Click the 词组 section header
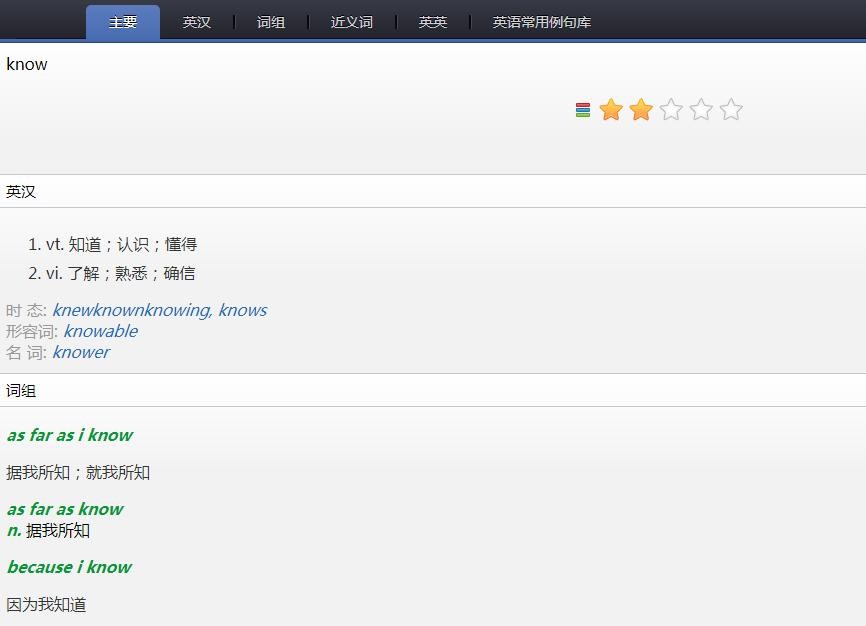 point(433,391)
